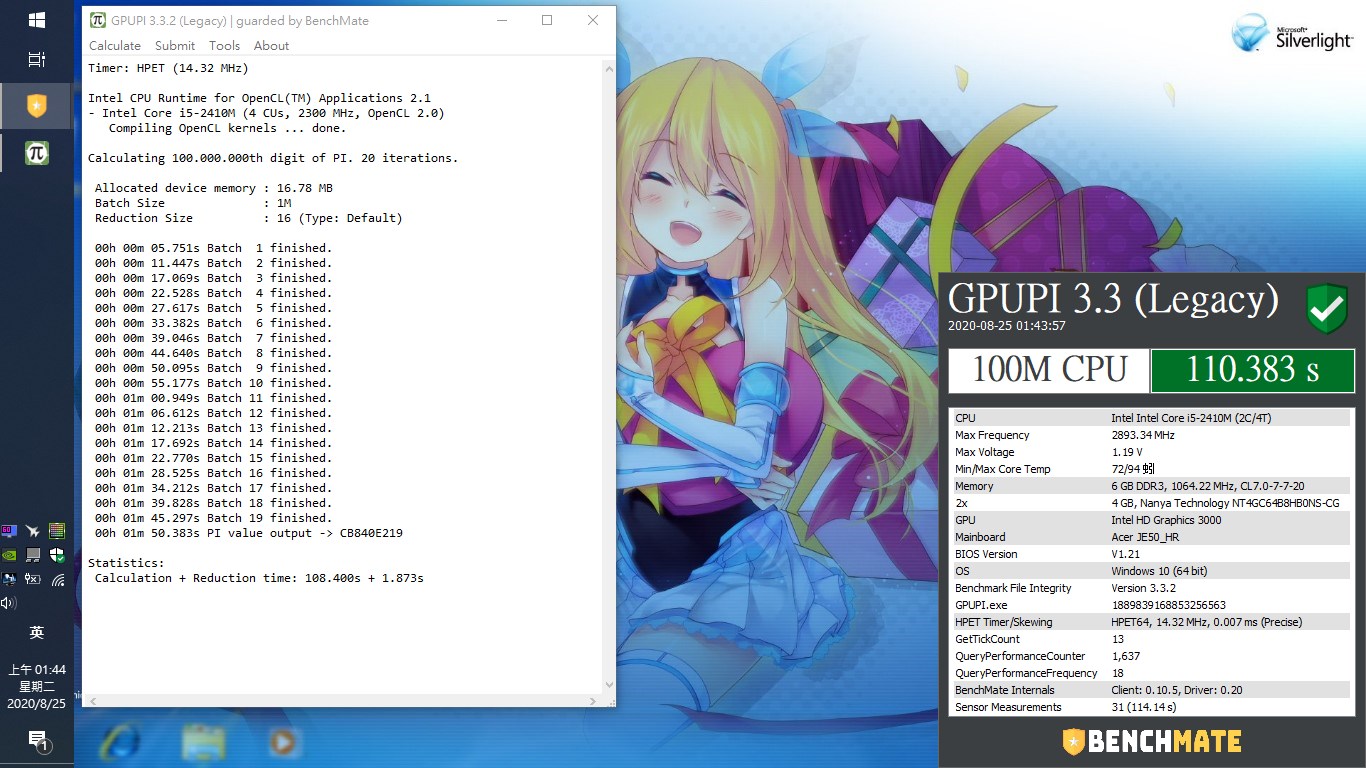Click the Reduction Size line

pos(248,218)
